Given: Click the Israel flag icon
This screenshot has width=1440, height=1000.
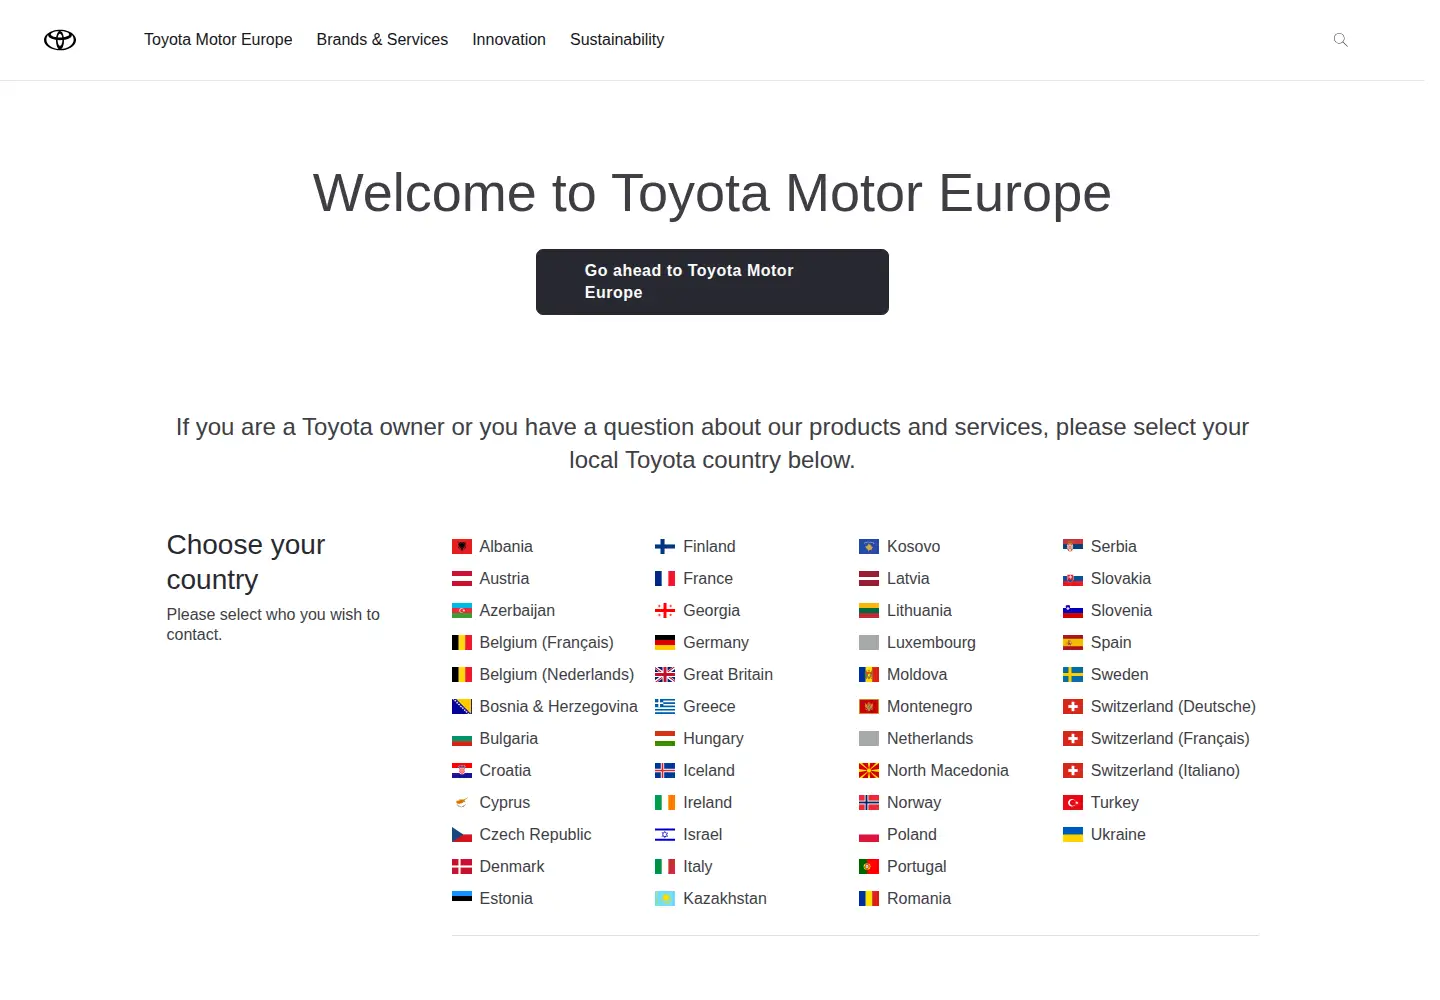Looking at the screenshot, I should [665, 835].
